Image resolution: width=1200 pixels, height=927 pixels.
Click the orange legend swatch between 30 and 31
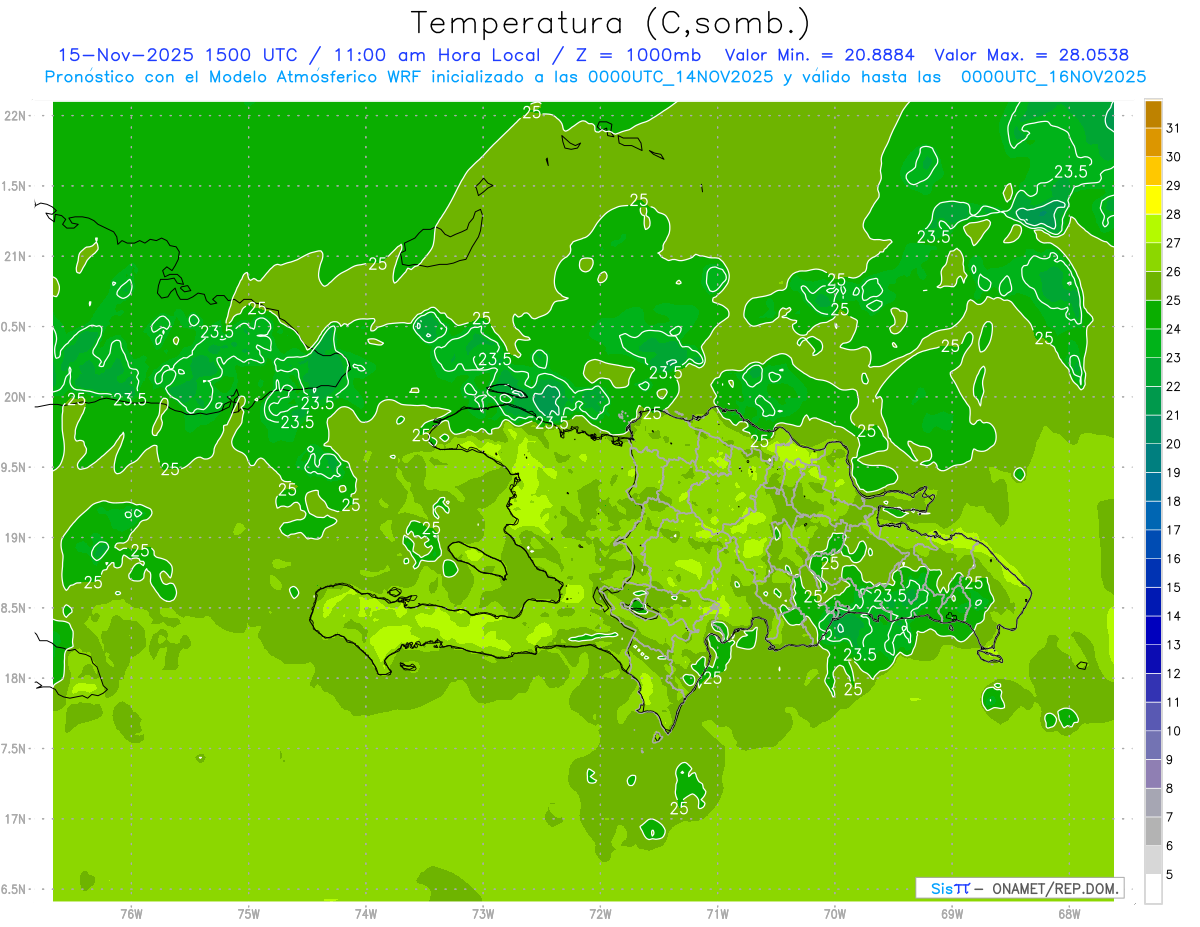click(1153, 143)
